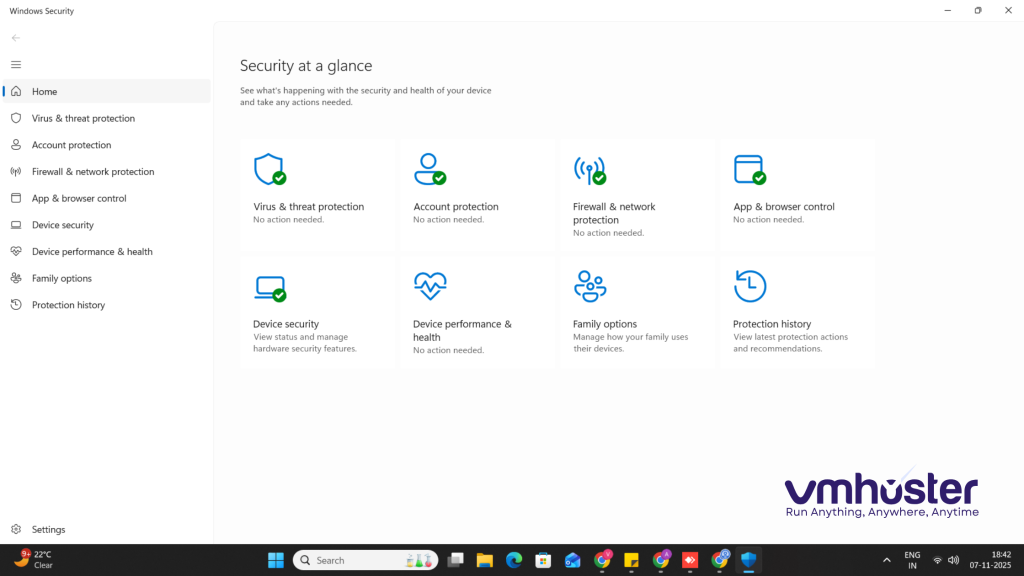Open the Virus & threat protection tile icon
1024x576 pixels.
point(270,168)
